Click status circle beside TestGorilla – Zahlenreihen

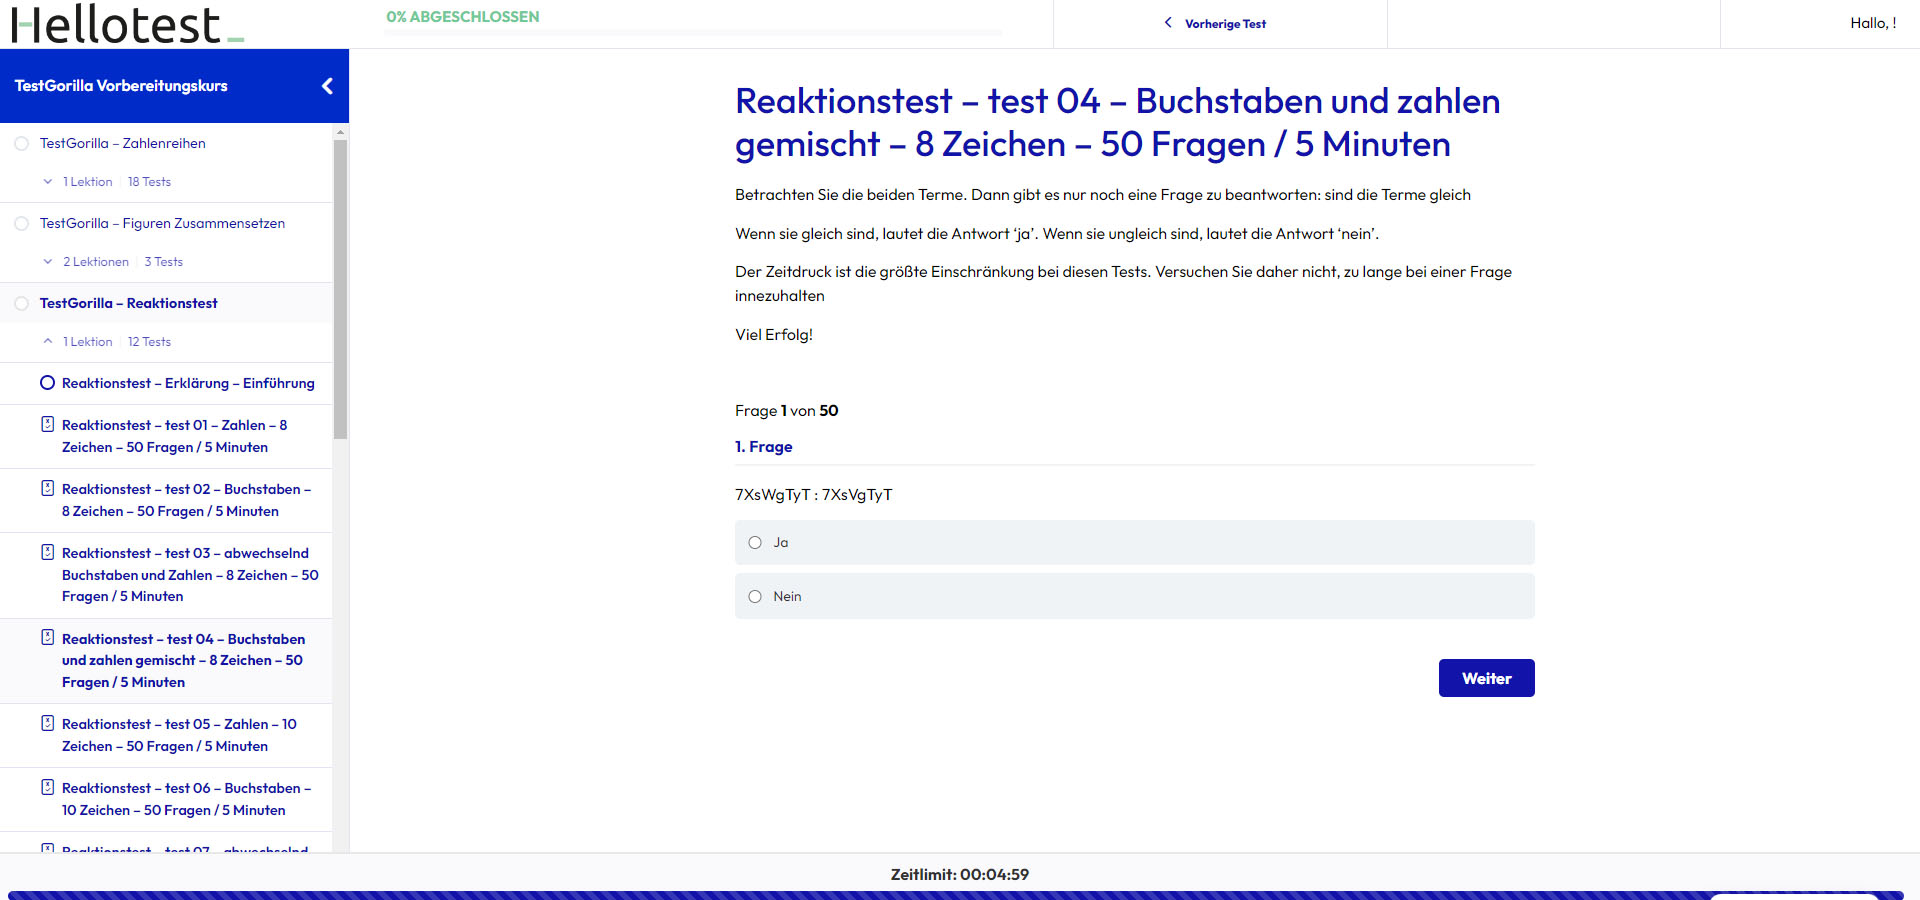(21, 143)
